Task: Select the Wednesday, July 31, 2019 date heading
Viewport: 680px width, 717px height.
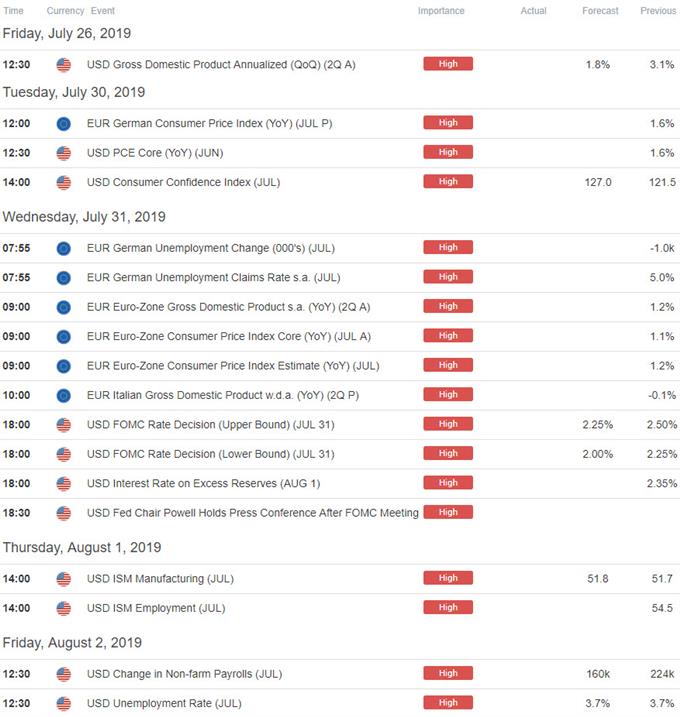Action: [x=84, y=216]
